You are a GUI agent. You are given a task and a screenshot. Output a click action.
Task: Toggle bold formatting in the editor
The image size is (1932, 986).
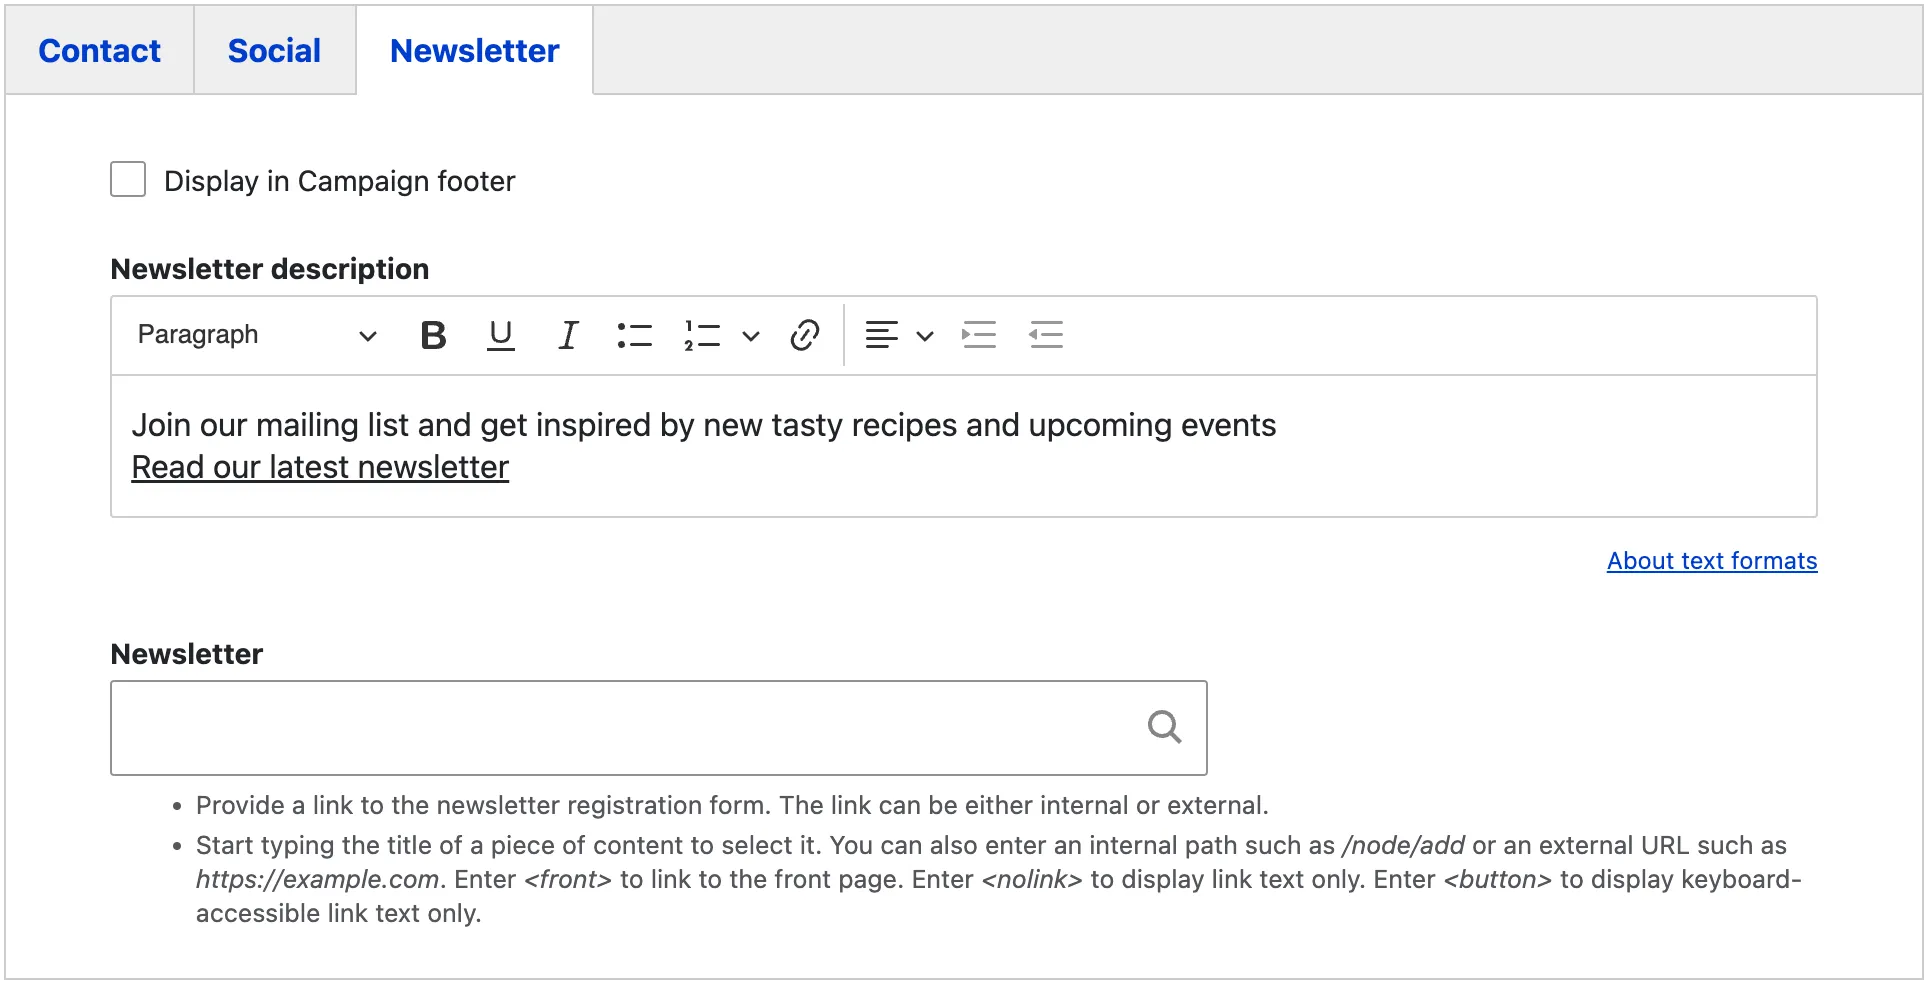click(x=433, y=335)
